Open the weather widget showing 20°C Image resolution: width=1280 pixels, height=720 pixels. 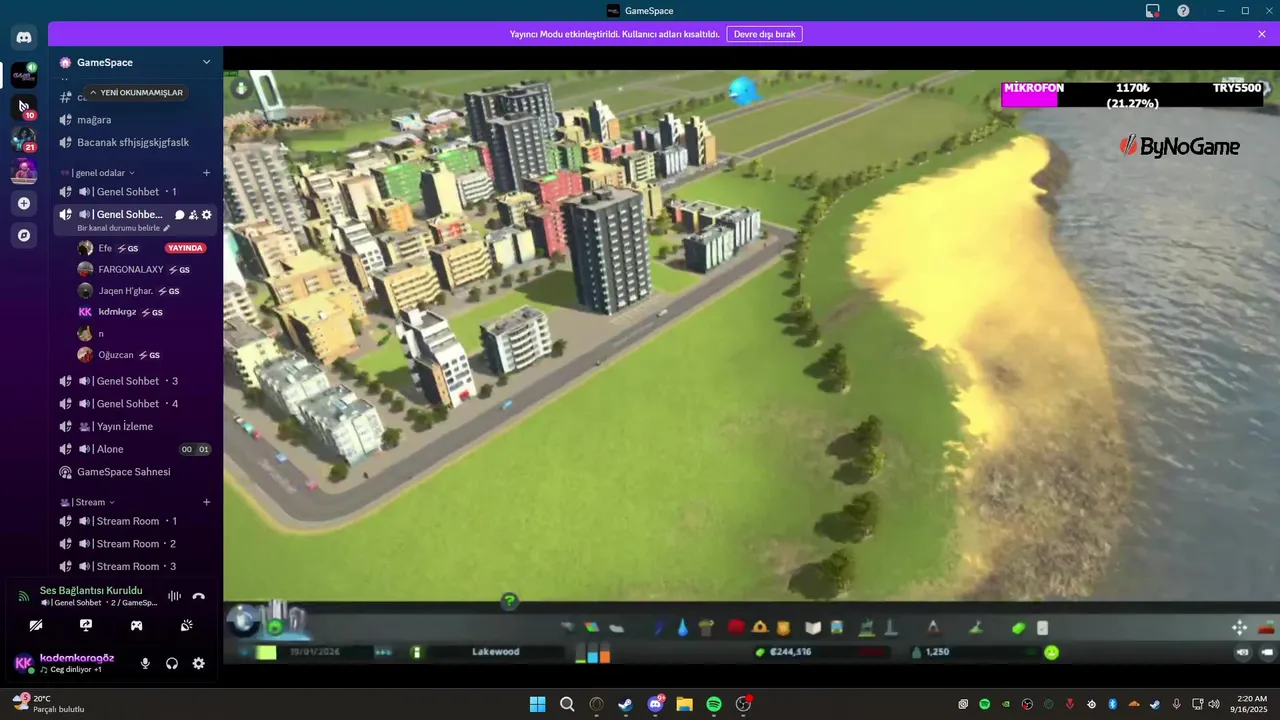coord(48,704)
